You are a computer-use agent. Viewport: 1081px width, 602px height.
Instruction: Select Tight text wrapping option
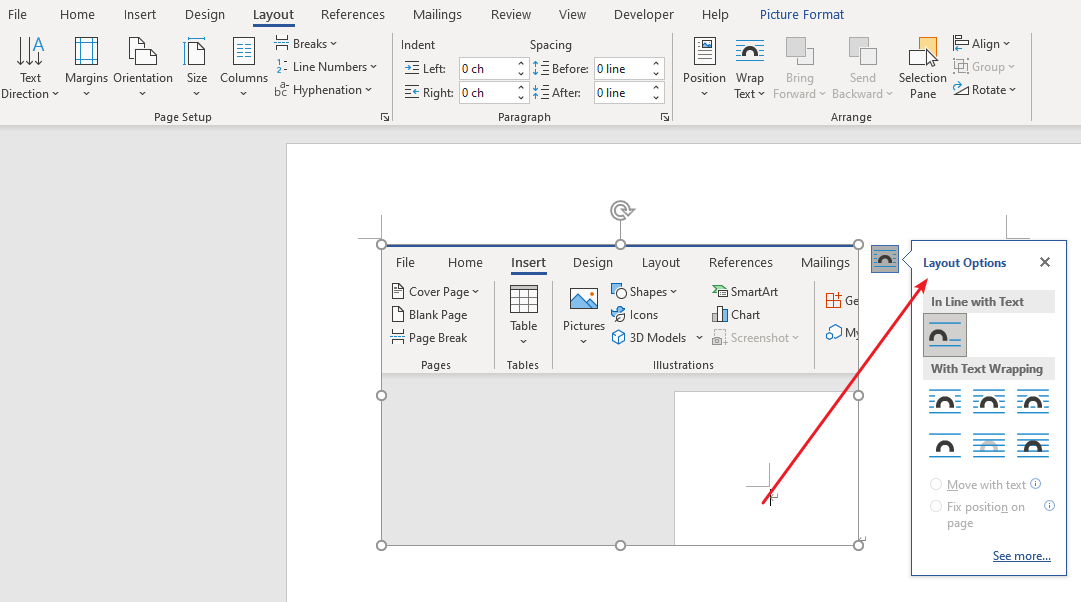click(989, 401)
